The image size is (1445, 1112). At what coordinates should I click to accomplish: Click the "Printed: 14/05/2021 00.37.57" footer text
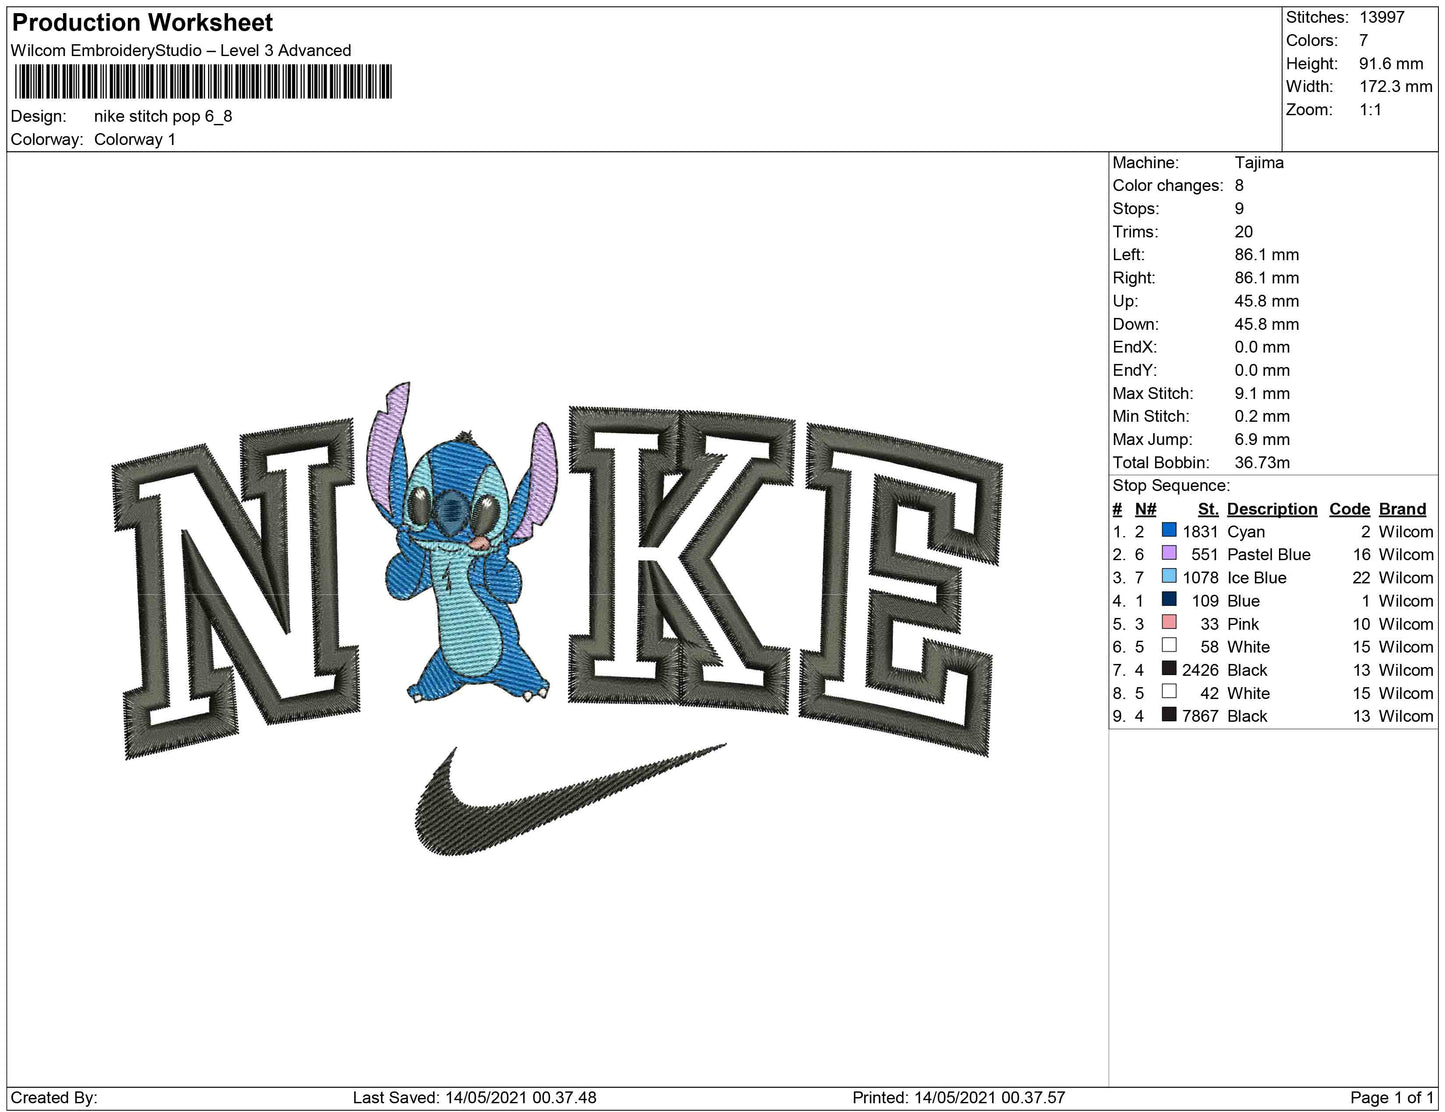click(x=959, y=1097)
